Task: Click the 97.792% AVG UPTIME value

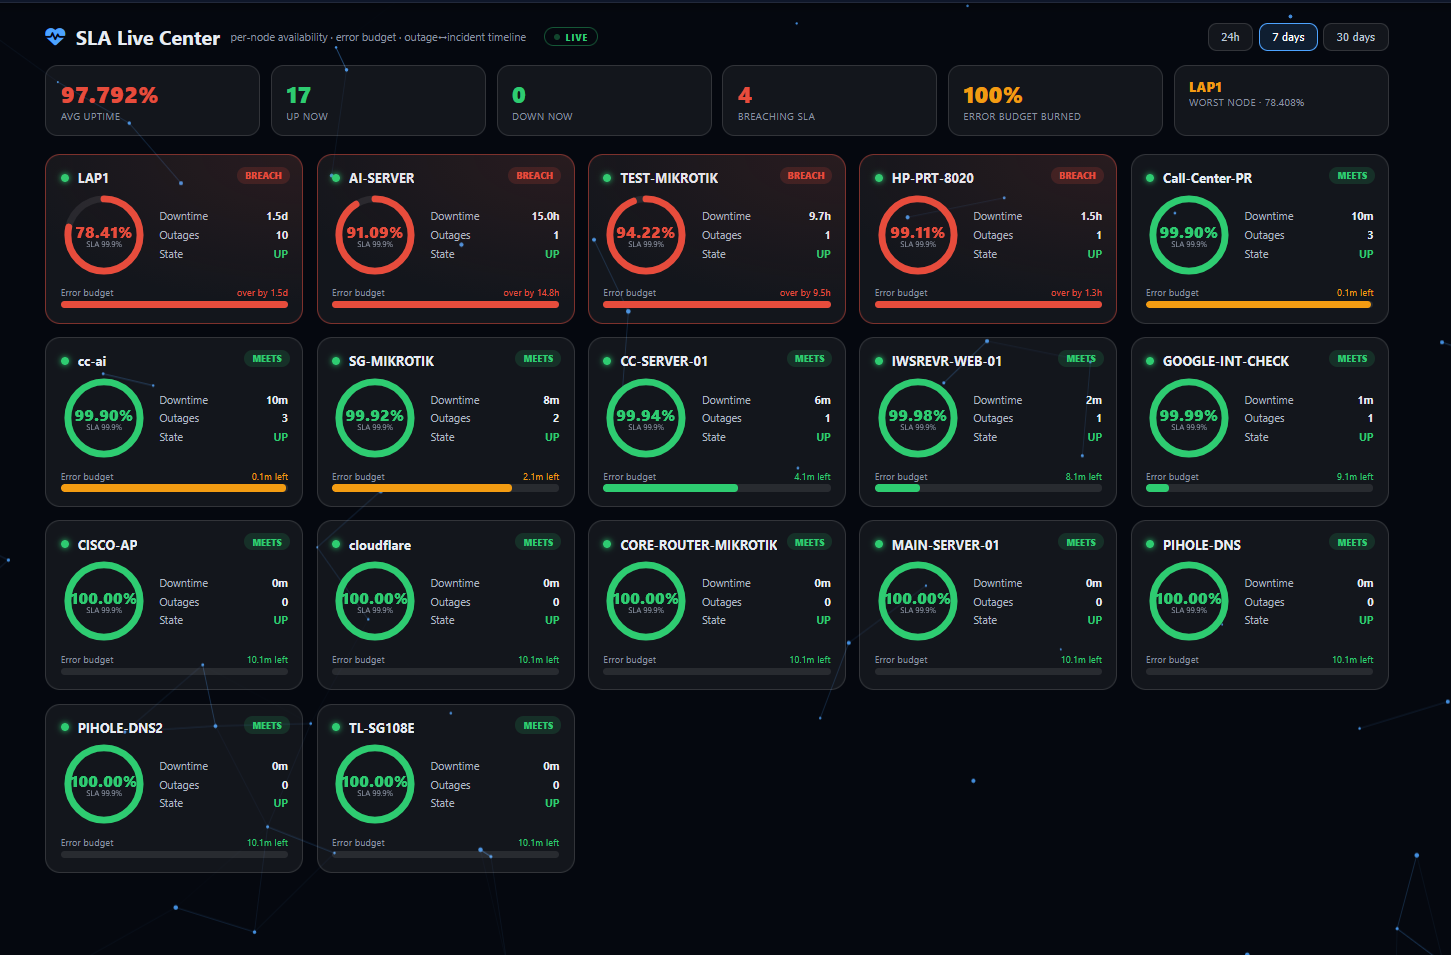Action: pos(109,95)
